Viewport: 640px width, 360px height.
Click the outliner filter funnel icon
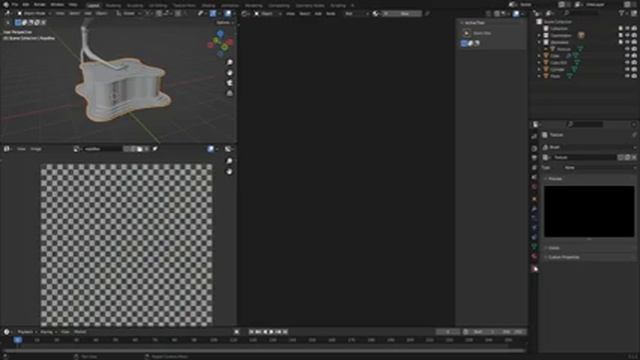pyautogui.click(x=622, y=13)
